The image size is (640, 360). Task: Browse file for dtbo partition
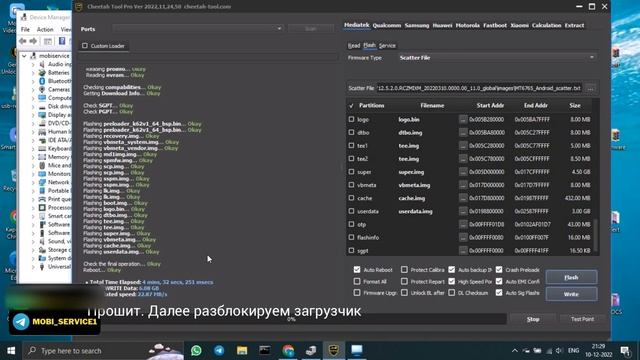(463, 133)
